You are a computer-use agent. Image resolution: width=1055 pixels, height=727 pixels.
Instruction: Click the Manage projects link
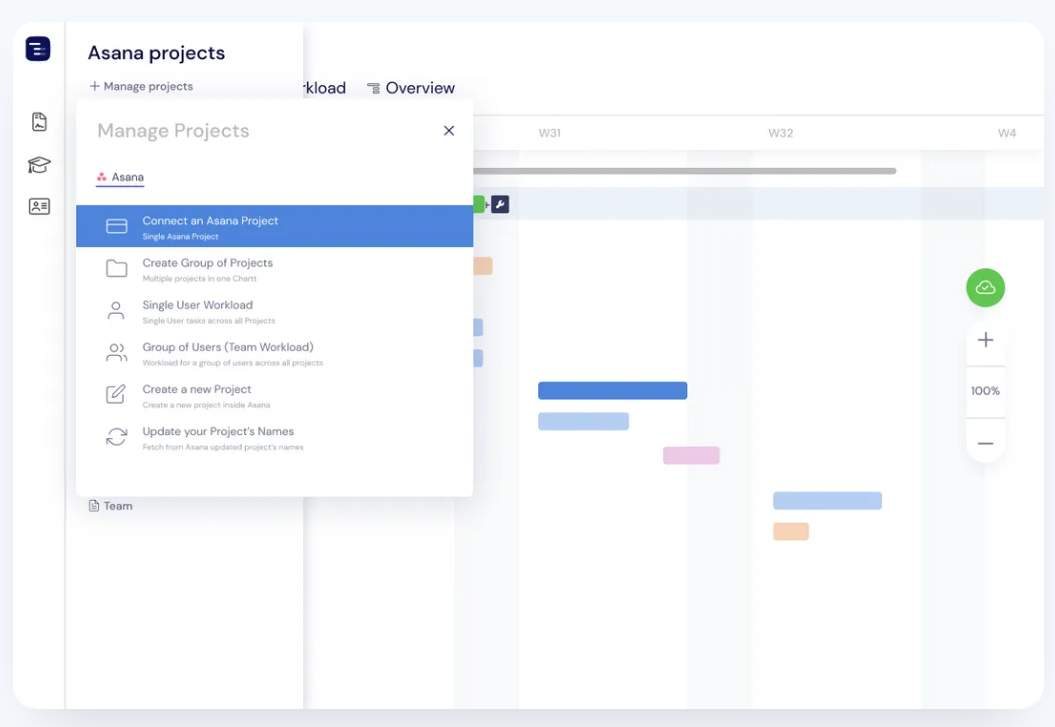pyautogui.click(x=141, y=86)
